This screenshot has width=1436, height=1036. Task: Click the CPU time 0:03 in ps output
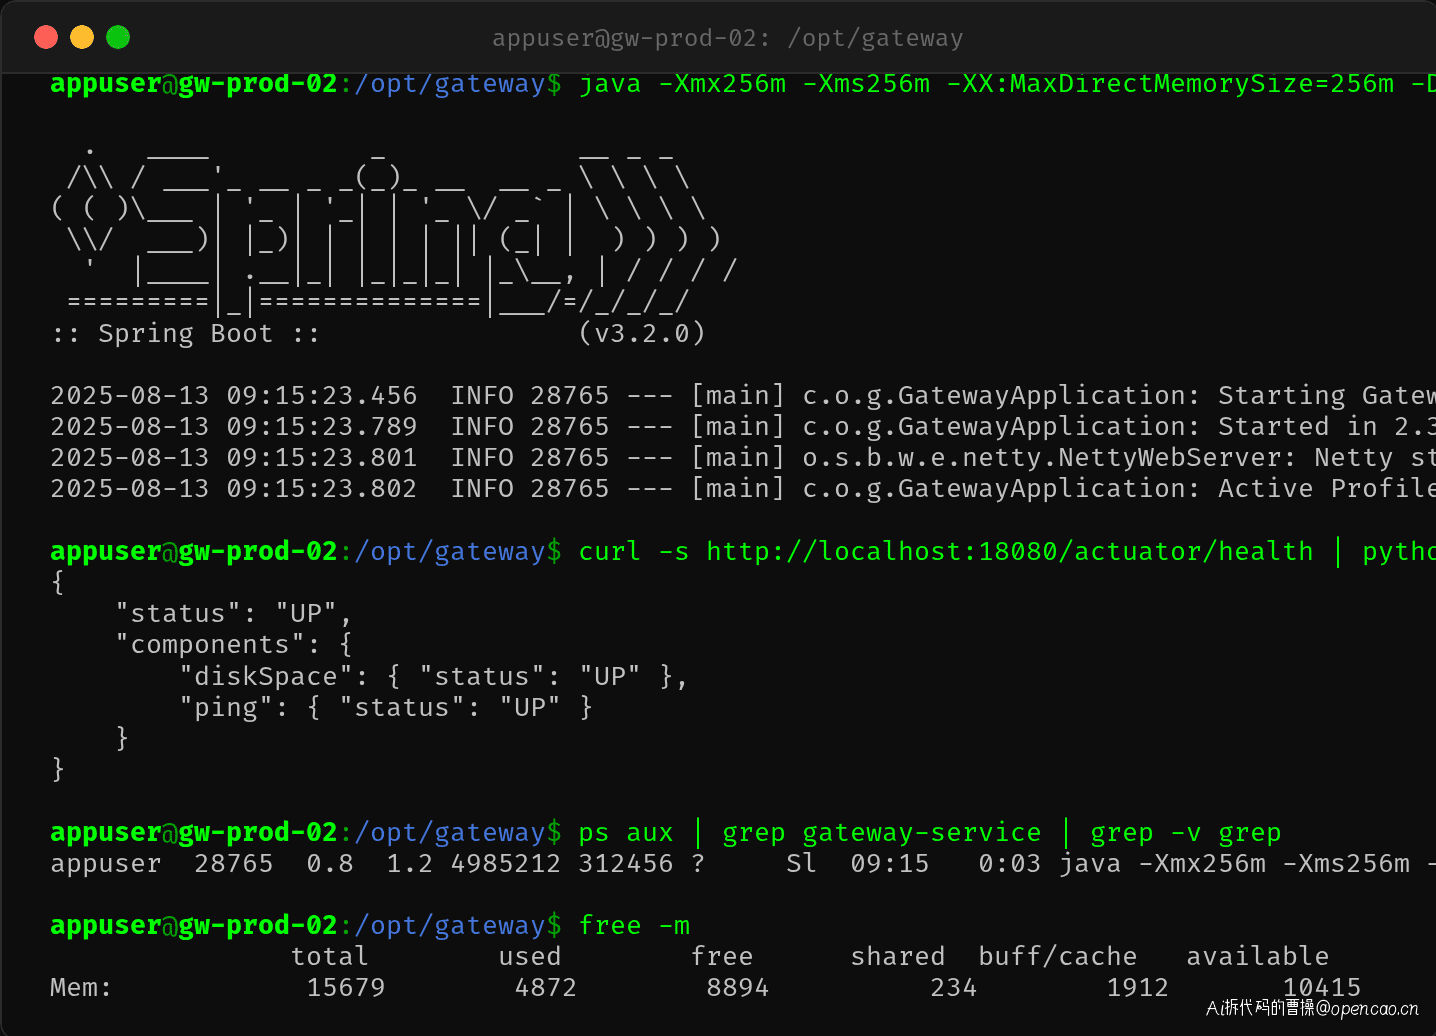point(1010,863)
